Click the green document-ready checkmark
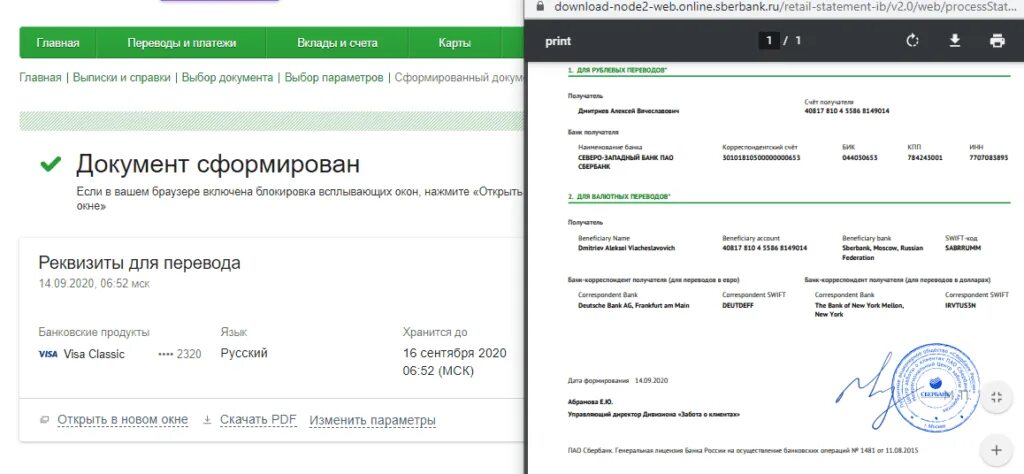 50,164
